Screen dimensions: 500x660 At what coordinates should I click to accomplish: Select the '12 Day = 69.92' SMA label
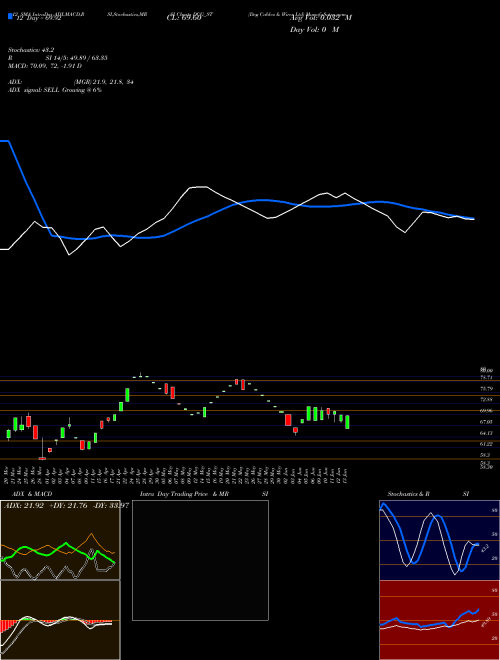tap(38, 18)
